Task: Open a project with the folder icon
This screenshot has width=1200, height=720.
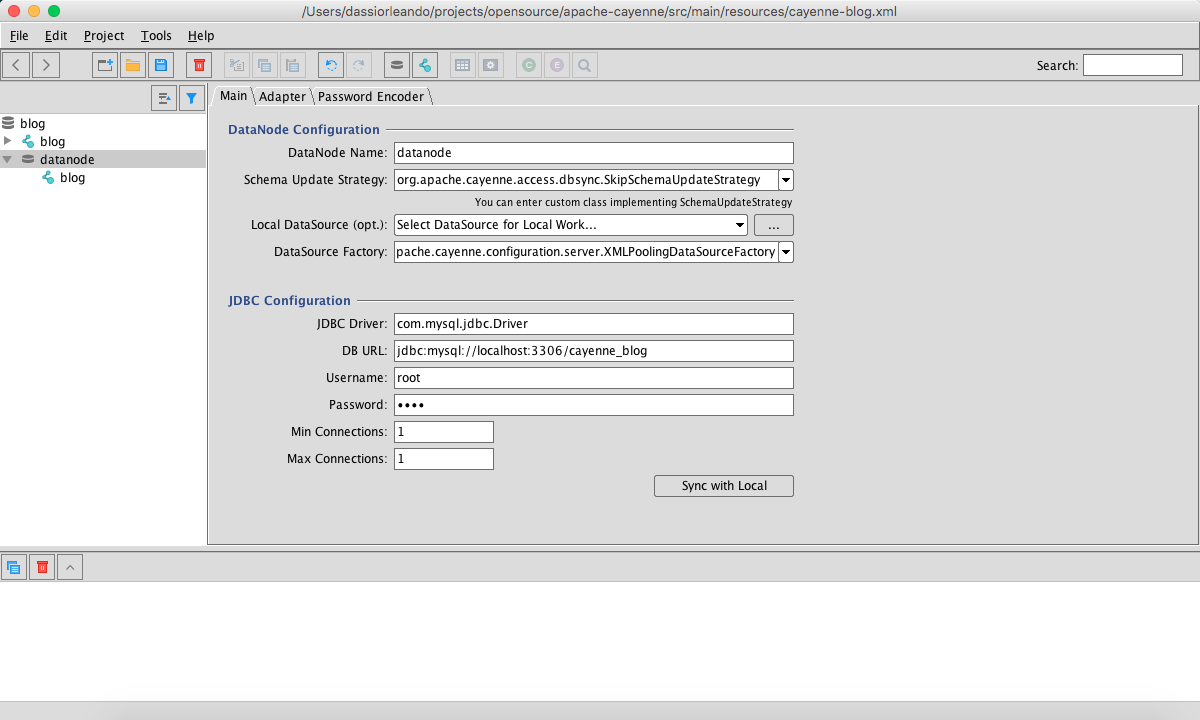Action: pyautogui.click(x=132, y=65)
